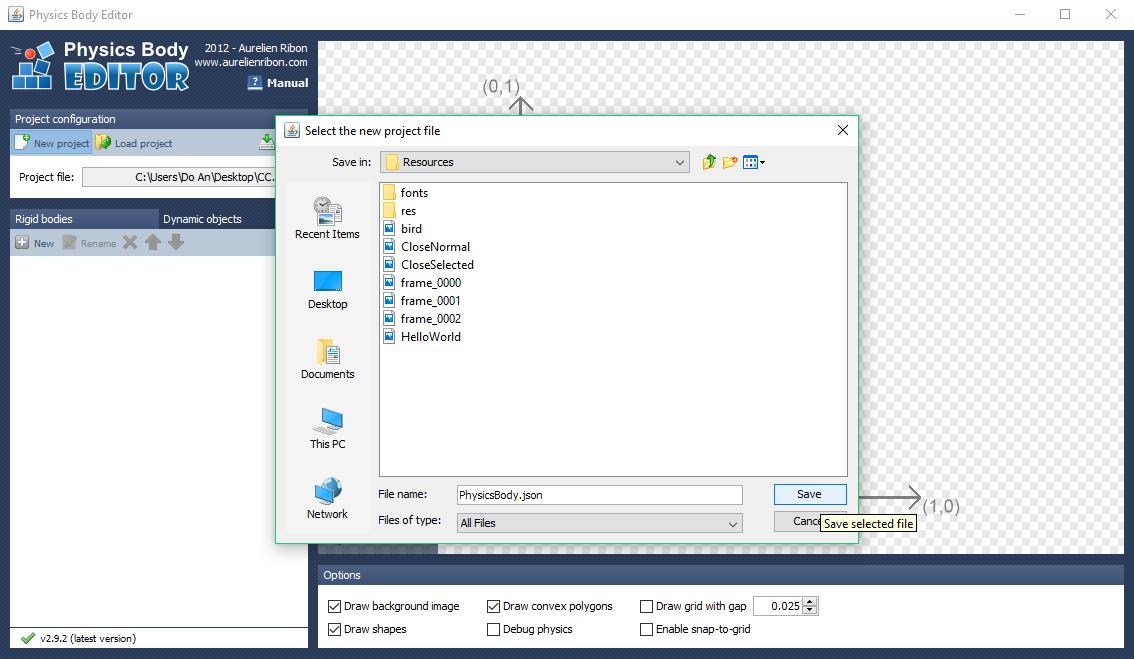Add a new rigid body

click(35, 243)
